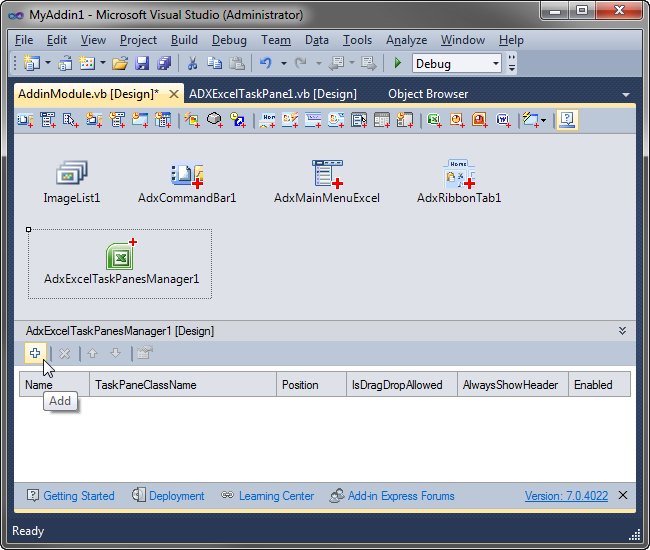Image resolution: width=650 pixels, height=550 pixels.
Task: Open the Debug menu
Action: coord(229,40)
